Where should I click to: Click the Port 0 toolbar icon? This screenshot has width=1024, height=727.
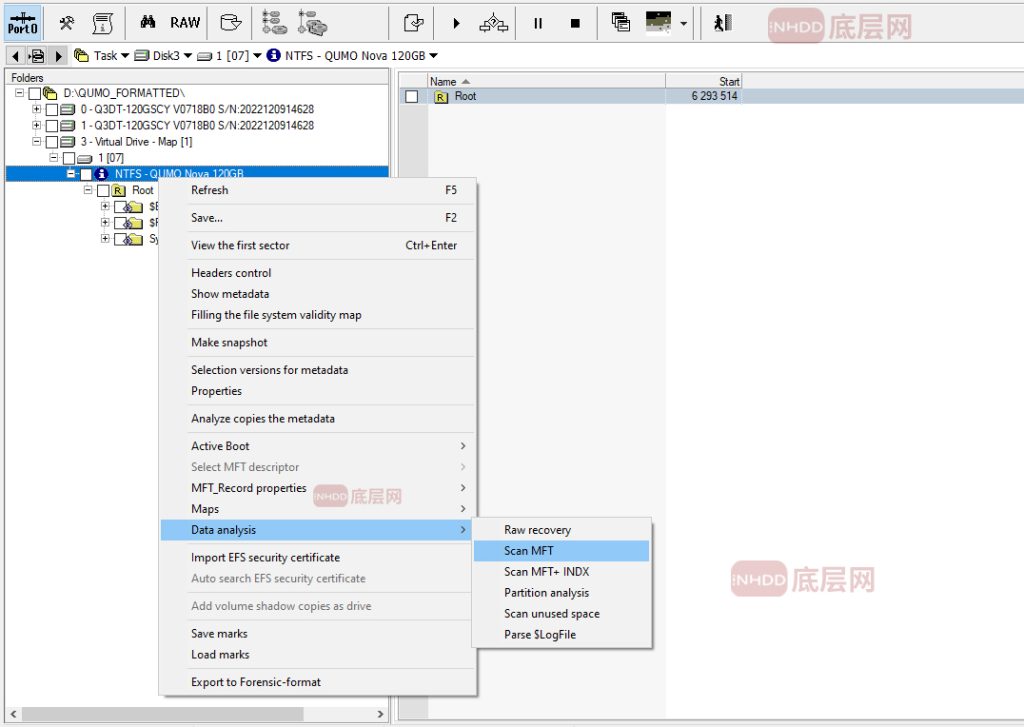22,22
